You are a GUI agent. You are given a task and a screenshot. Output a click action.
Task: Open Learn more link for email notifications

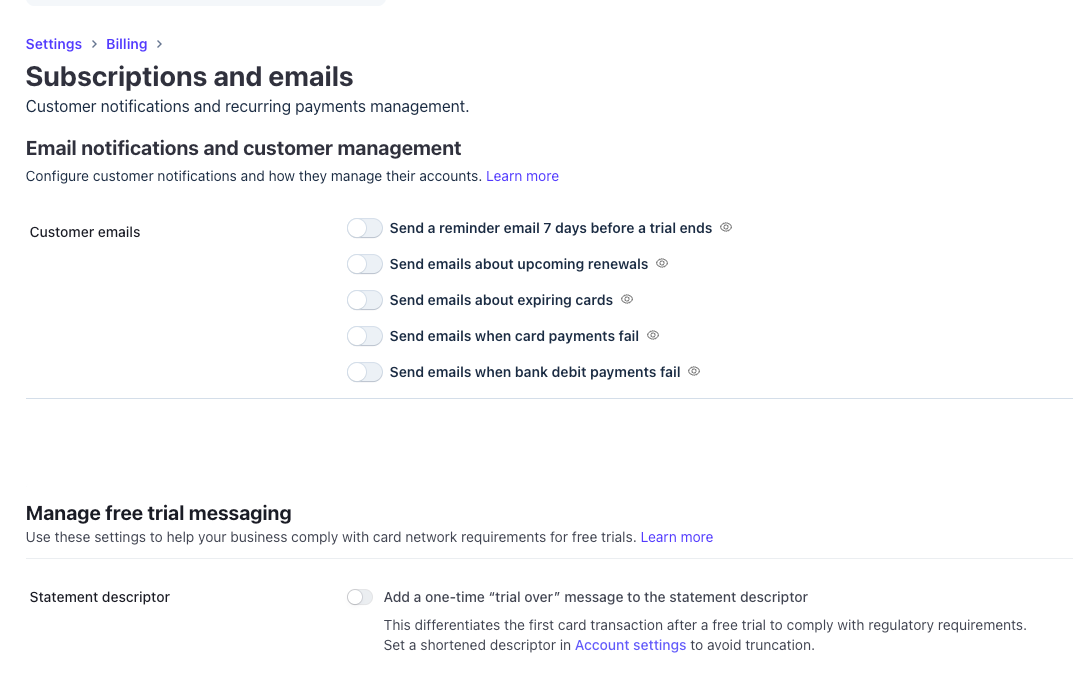click(522, 176)
